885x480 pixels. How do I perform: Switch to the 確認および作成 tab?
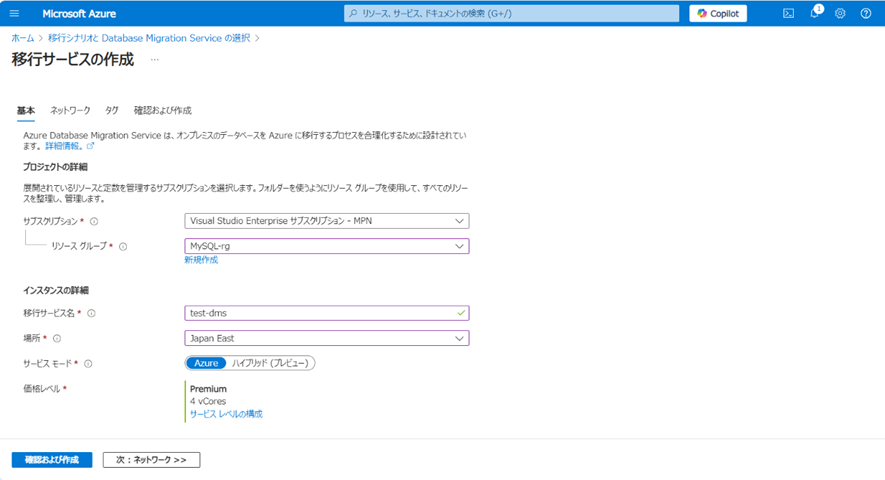tap(162, 110)
